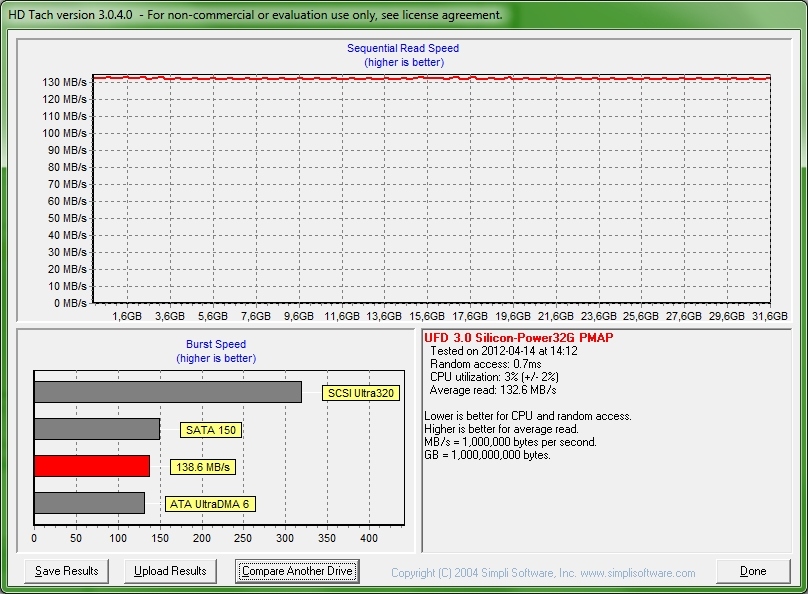
Task: Click the red sequential read speed line
Action: pos(432,78)
